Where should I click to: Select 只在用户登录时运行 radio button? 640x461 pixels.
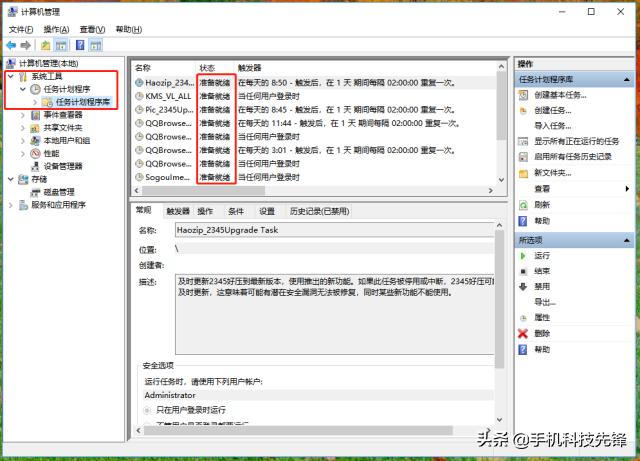pos(147,410)
